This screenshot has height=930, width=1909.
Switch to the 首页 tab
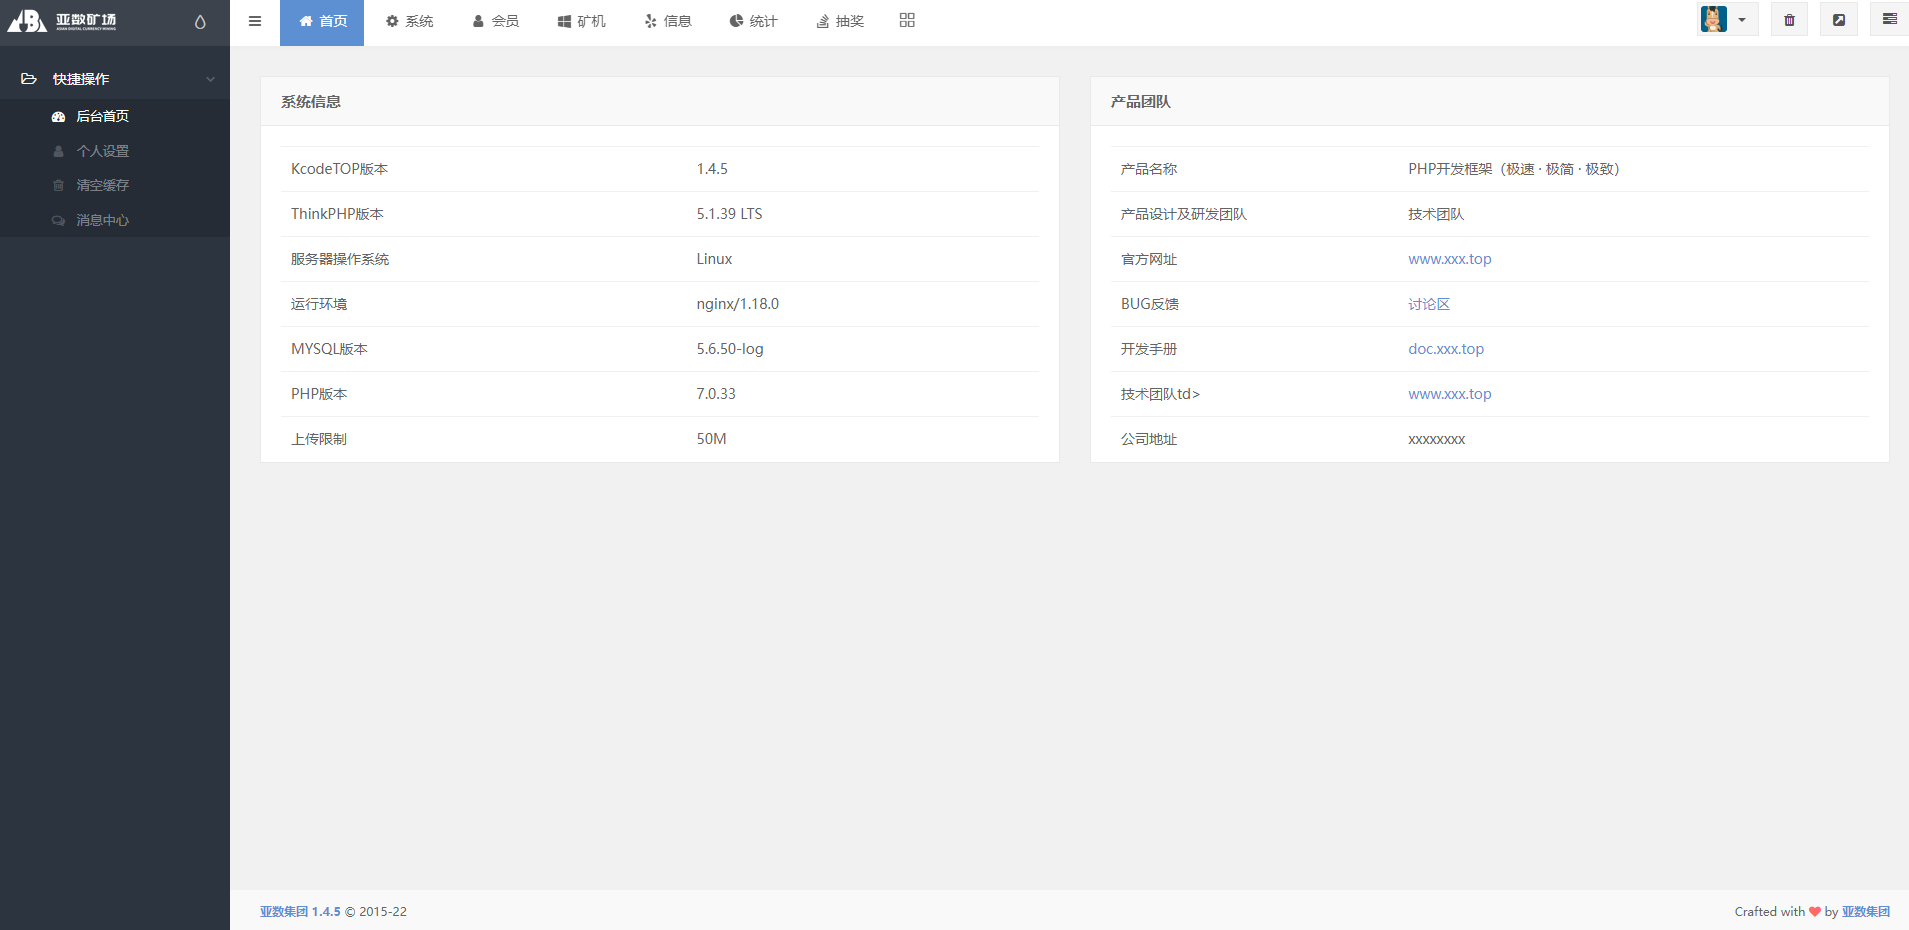point(321,20)
